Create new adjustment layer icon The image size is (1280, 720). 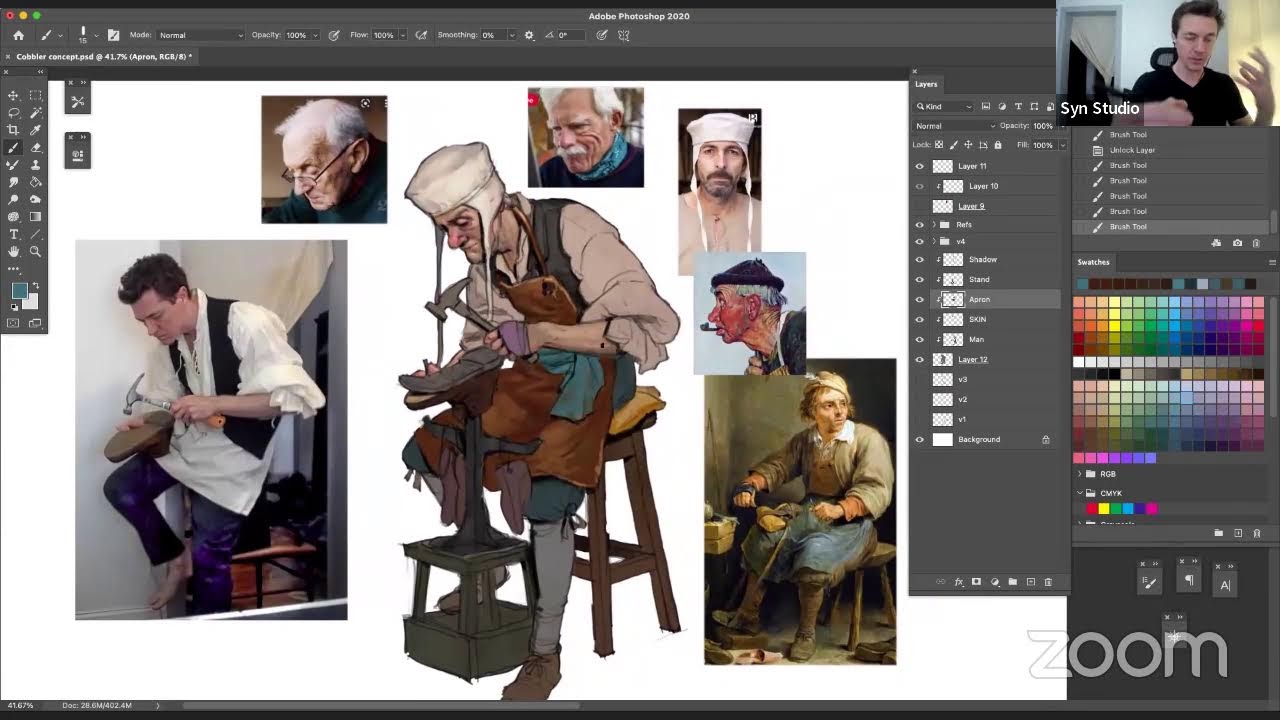(995, 582)
